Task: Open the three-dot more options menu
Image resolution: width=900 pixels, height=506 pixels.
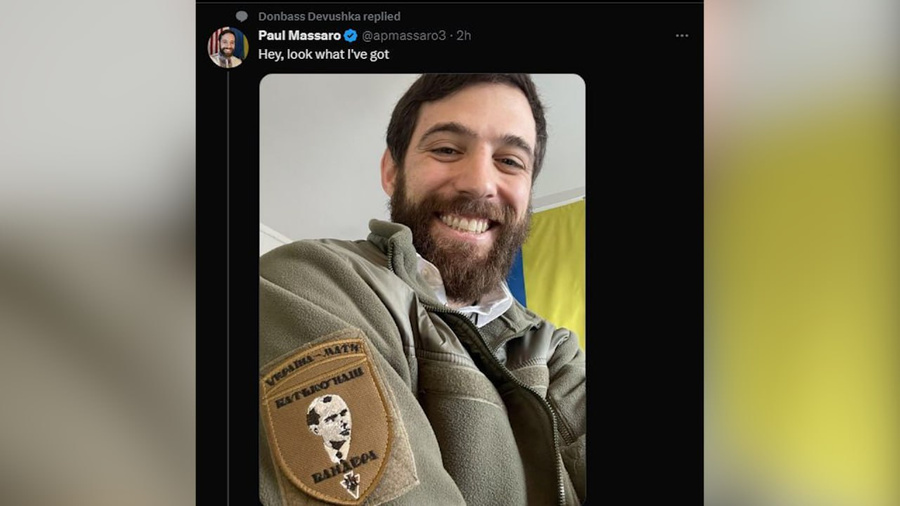Action: click(682, 35)
